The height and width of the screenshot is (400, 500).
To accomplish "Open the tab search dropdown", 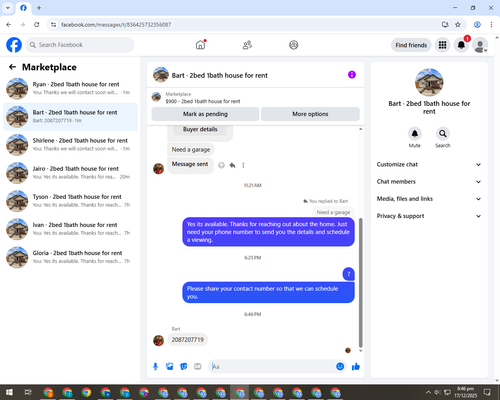I will click(x=8, y=8).
